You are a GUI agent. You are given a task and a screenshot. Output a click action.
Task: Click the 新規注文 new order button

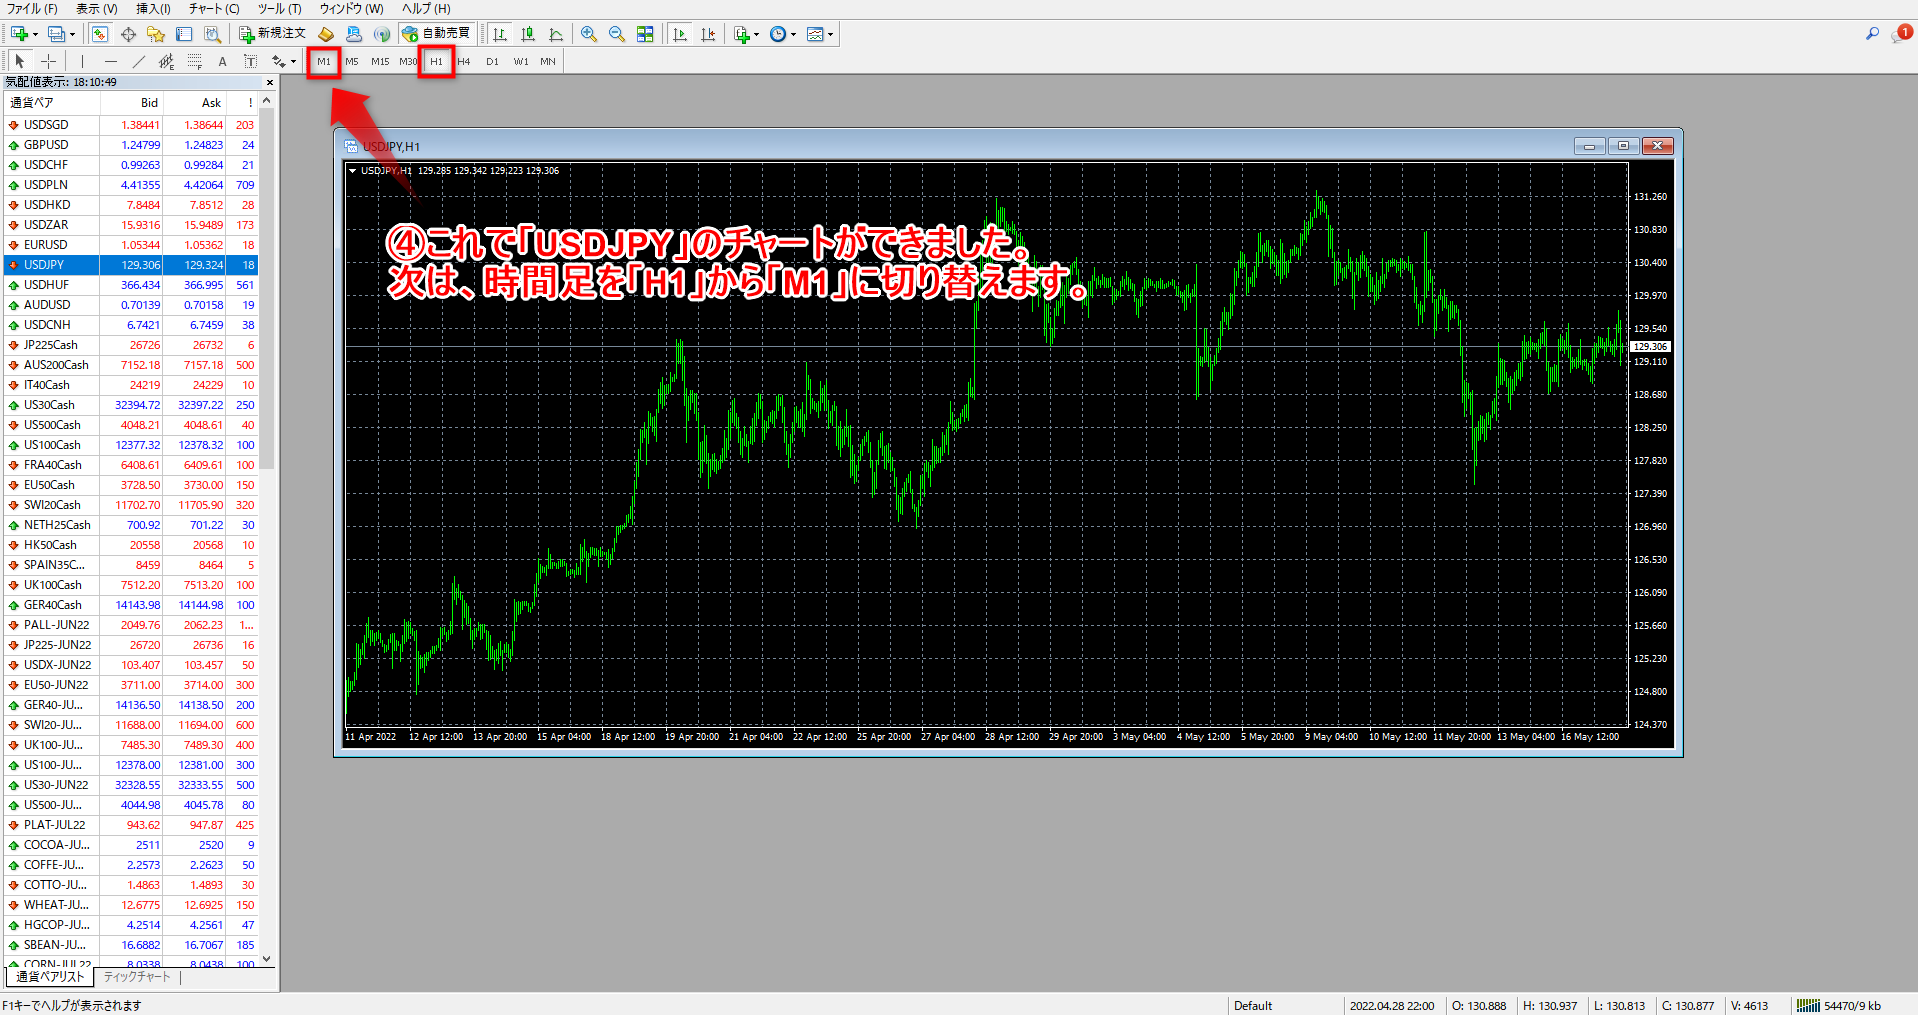(x=272, y=34)
